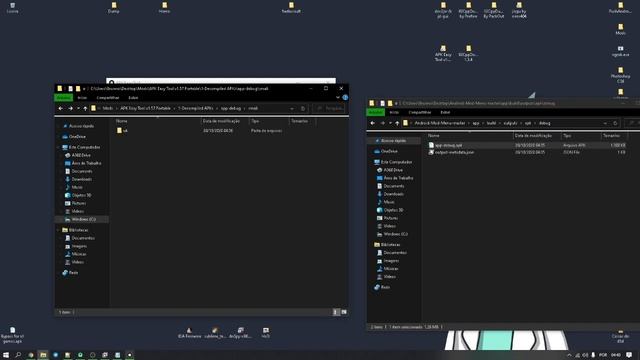Collapse Bibliotecas in smali window sidebar

pyautogui.click(x=58, y=230)
